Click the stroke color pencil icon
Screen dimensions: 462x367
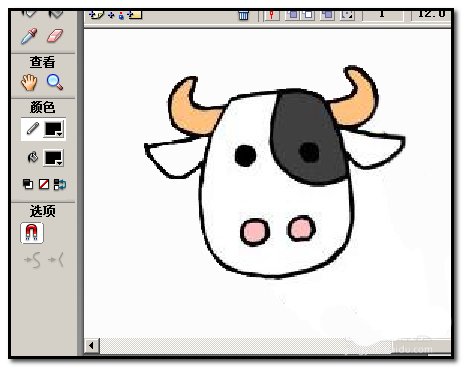(32, 129)
